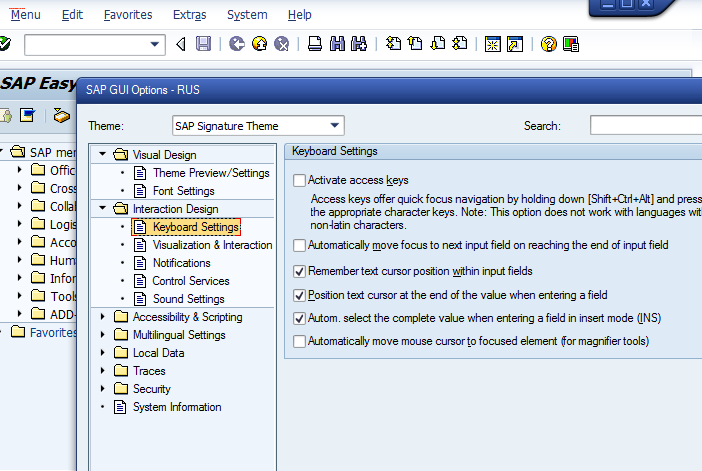Open the Theme dropdown list
Image resolution: width=702 pixels, height=471 pixels.
(x=334, y=126)
